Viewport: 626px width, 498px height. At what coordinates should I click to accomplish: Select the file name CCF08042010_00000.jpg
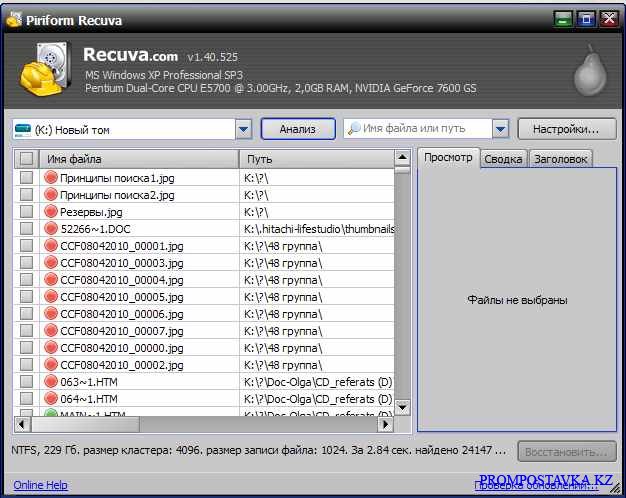122,348
